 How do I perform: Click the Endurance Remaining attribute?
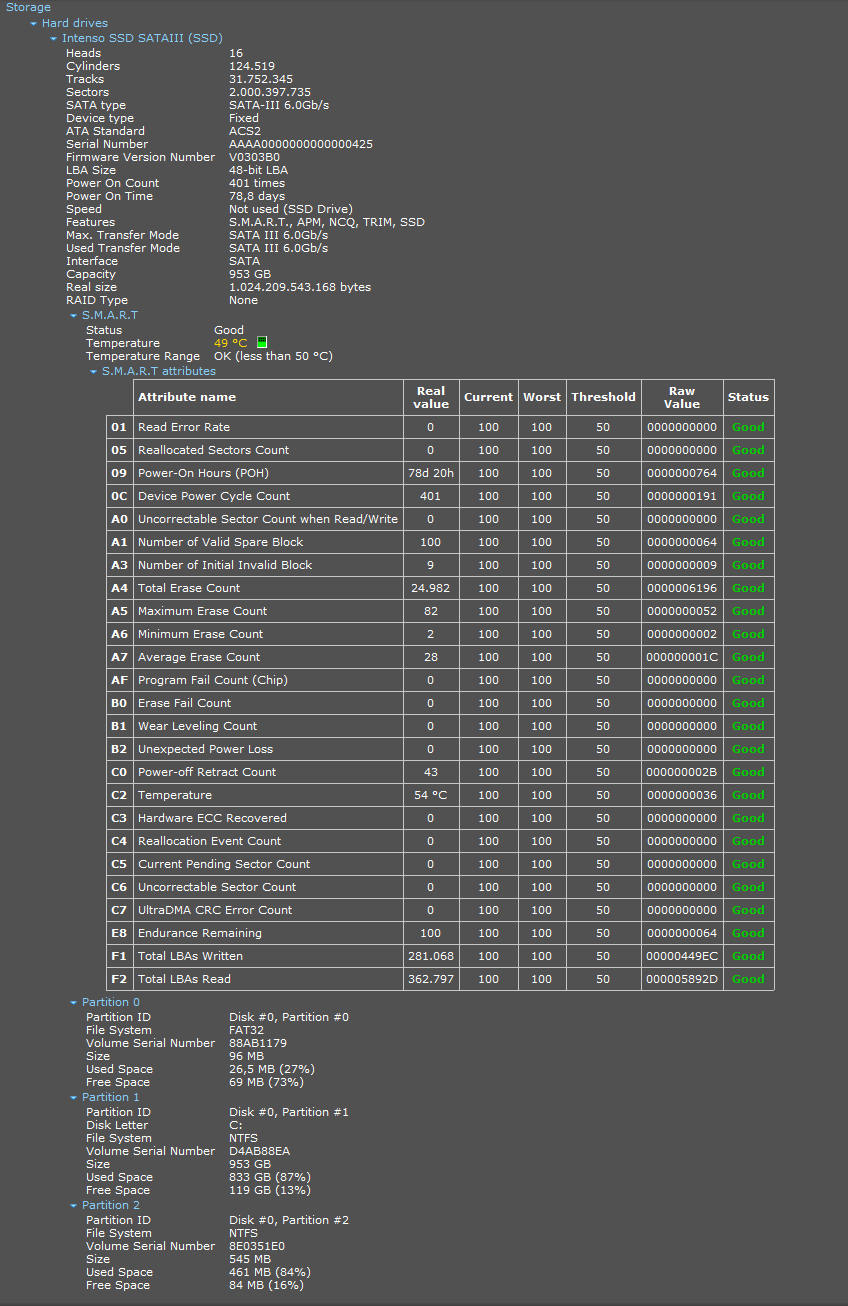pos(200,933)
